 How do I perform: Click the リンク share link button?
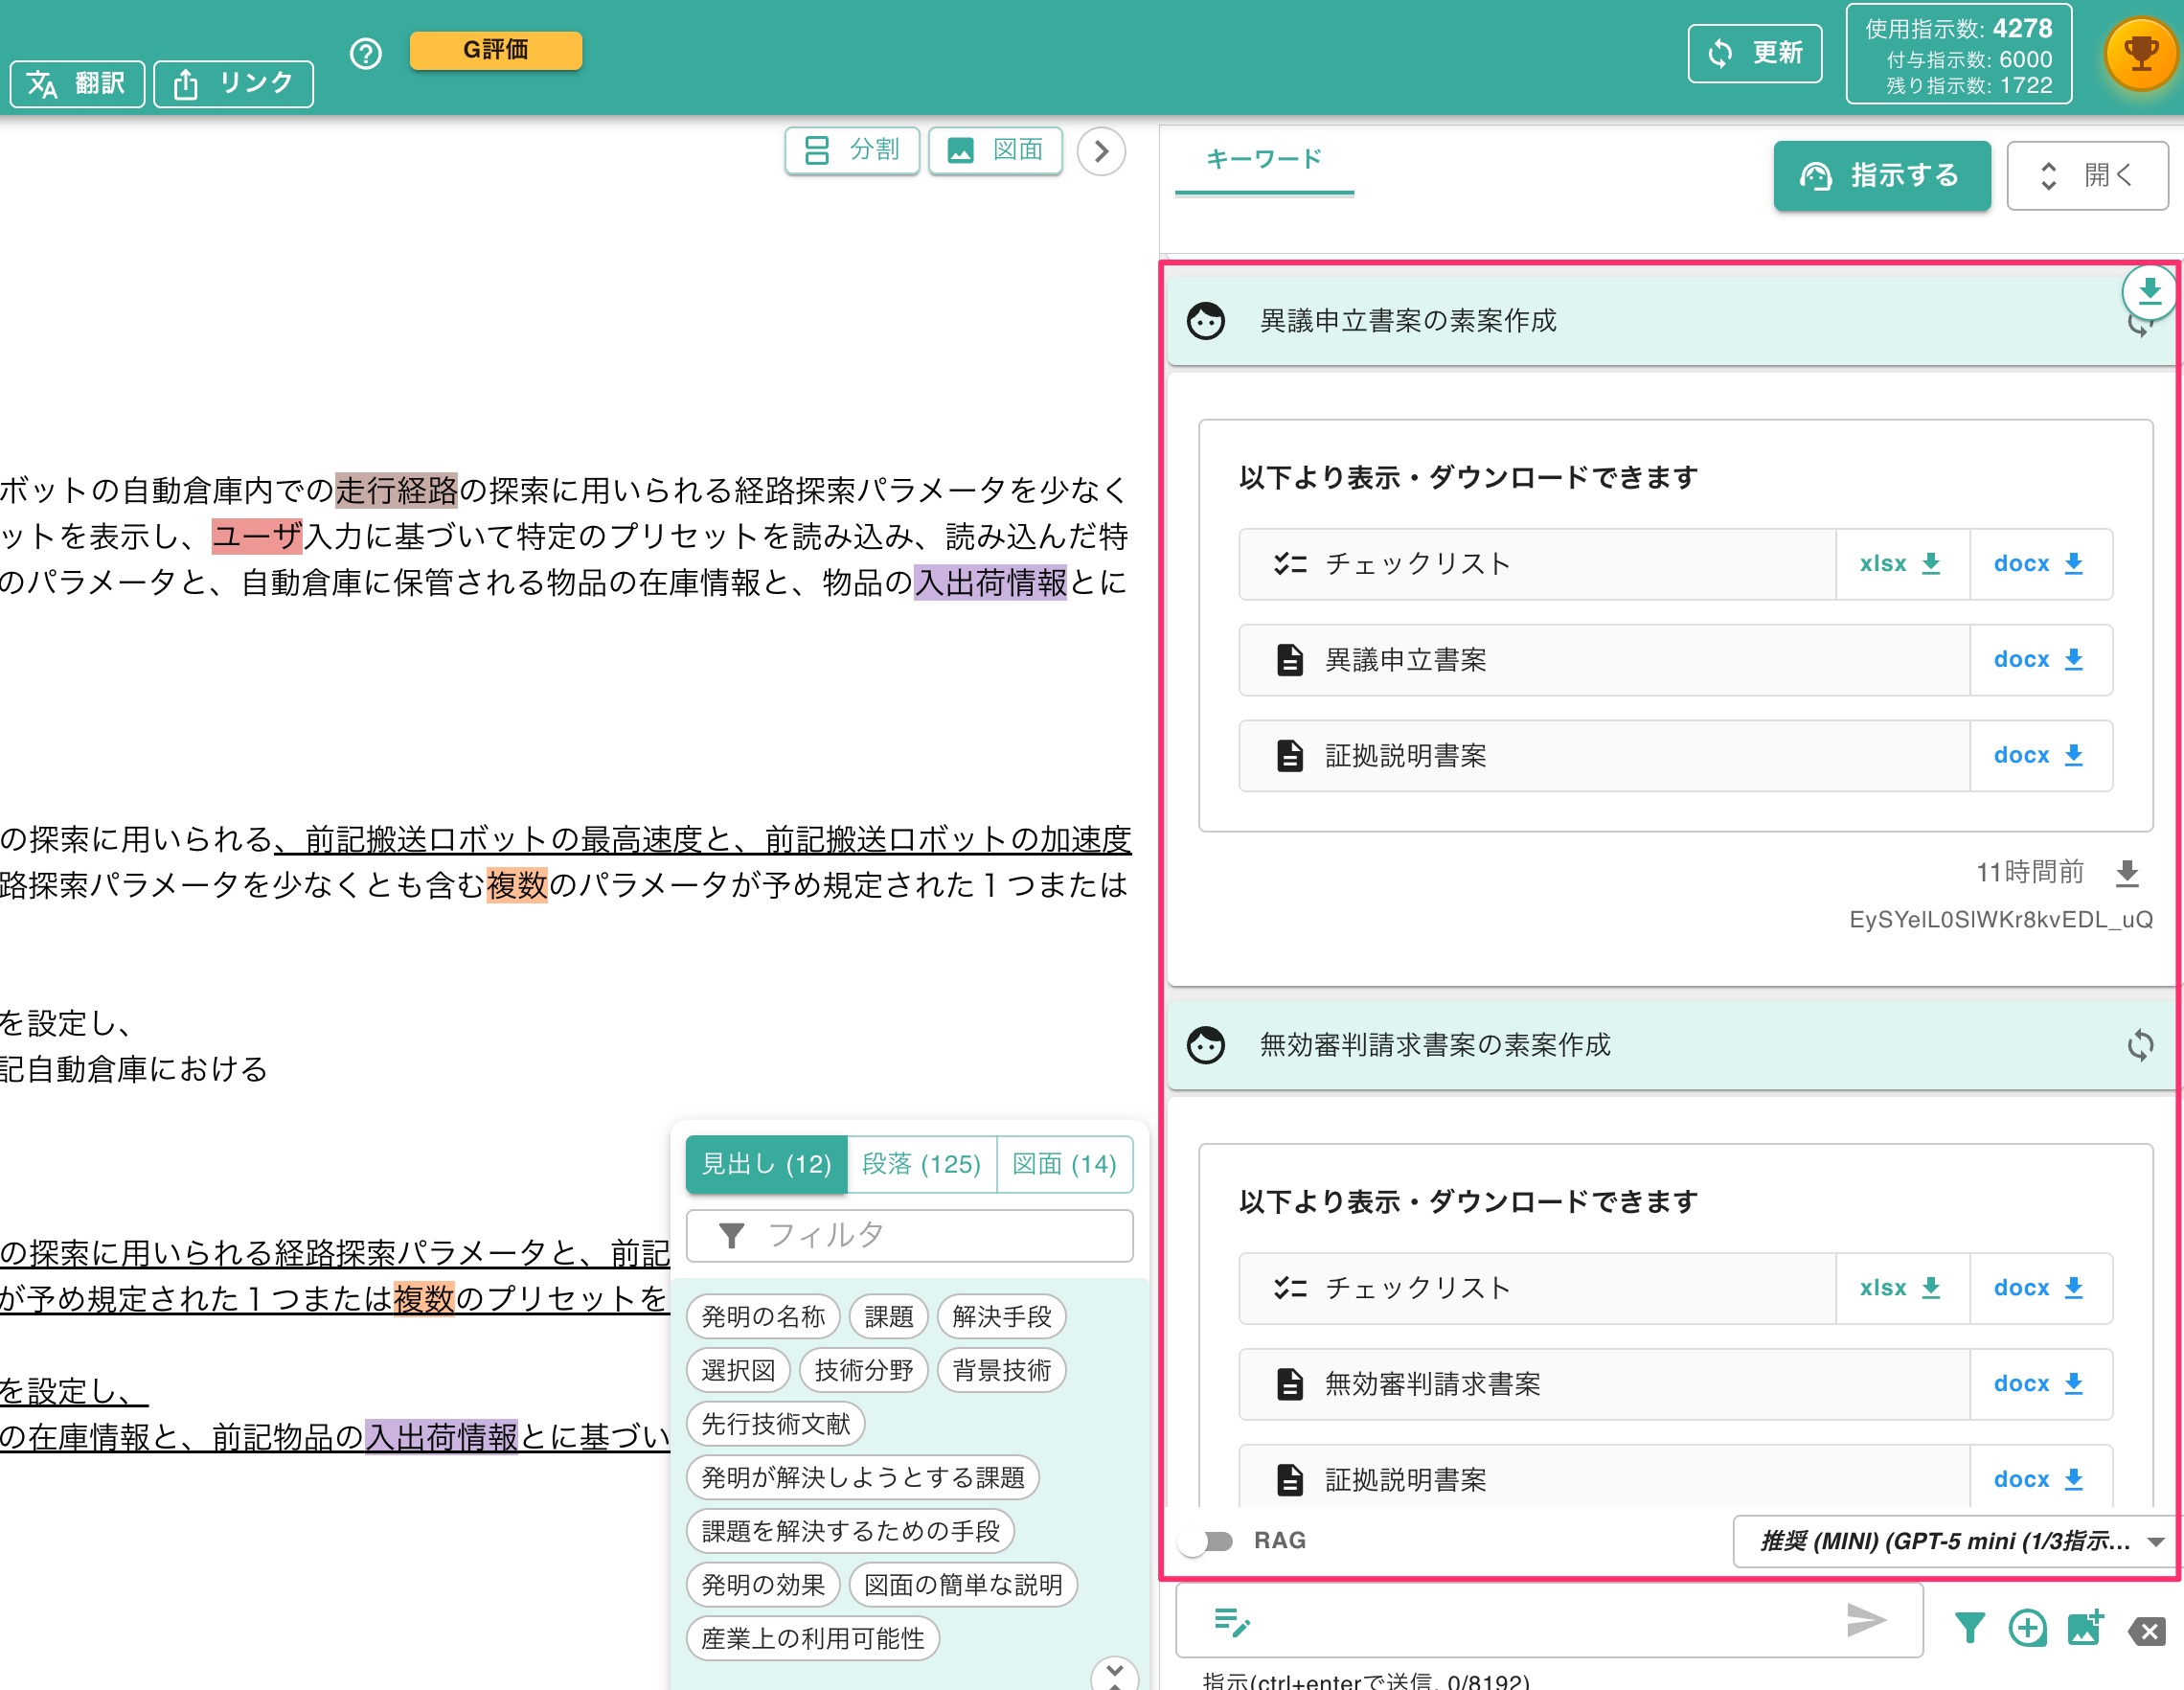(233, 83)
